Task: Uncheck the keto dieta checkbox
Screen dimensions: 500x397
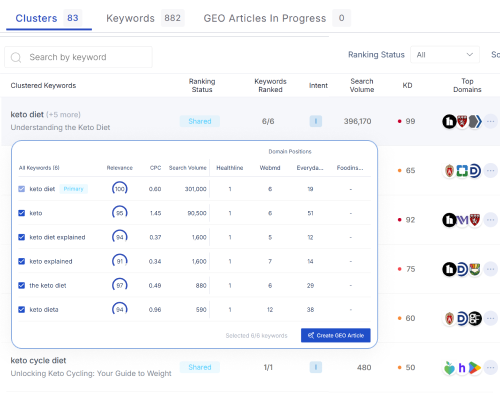Action: pos(22,309)
